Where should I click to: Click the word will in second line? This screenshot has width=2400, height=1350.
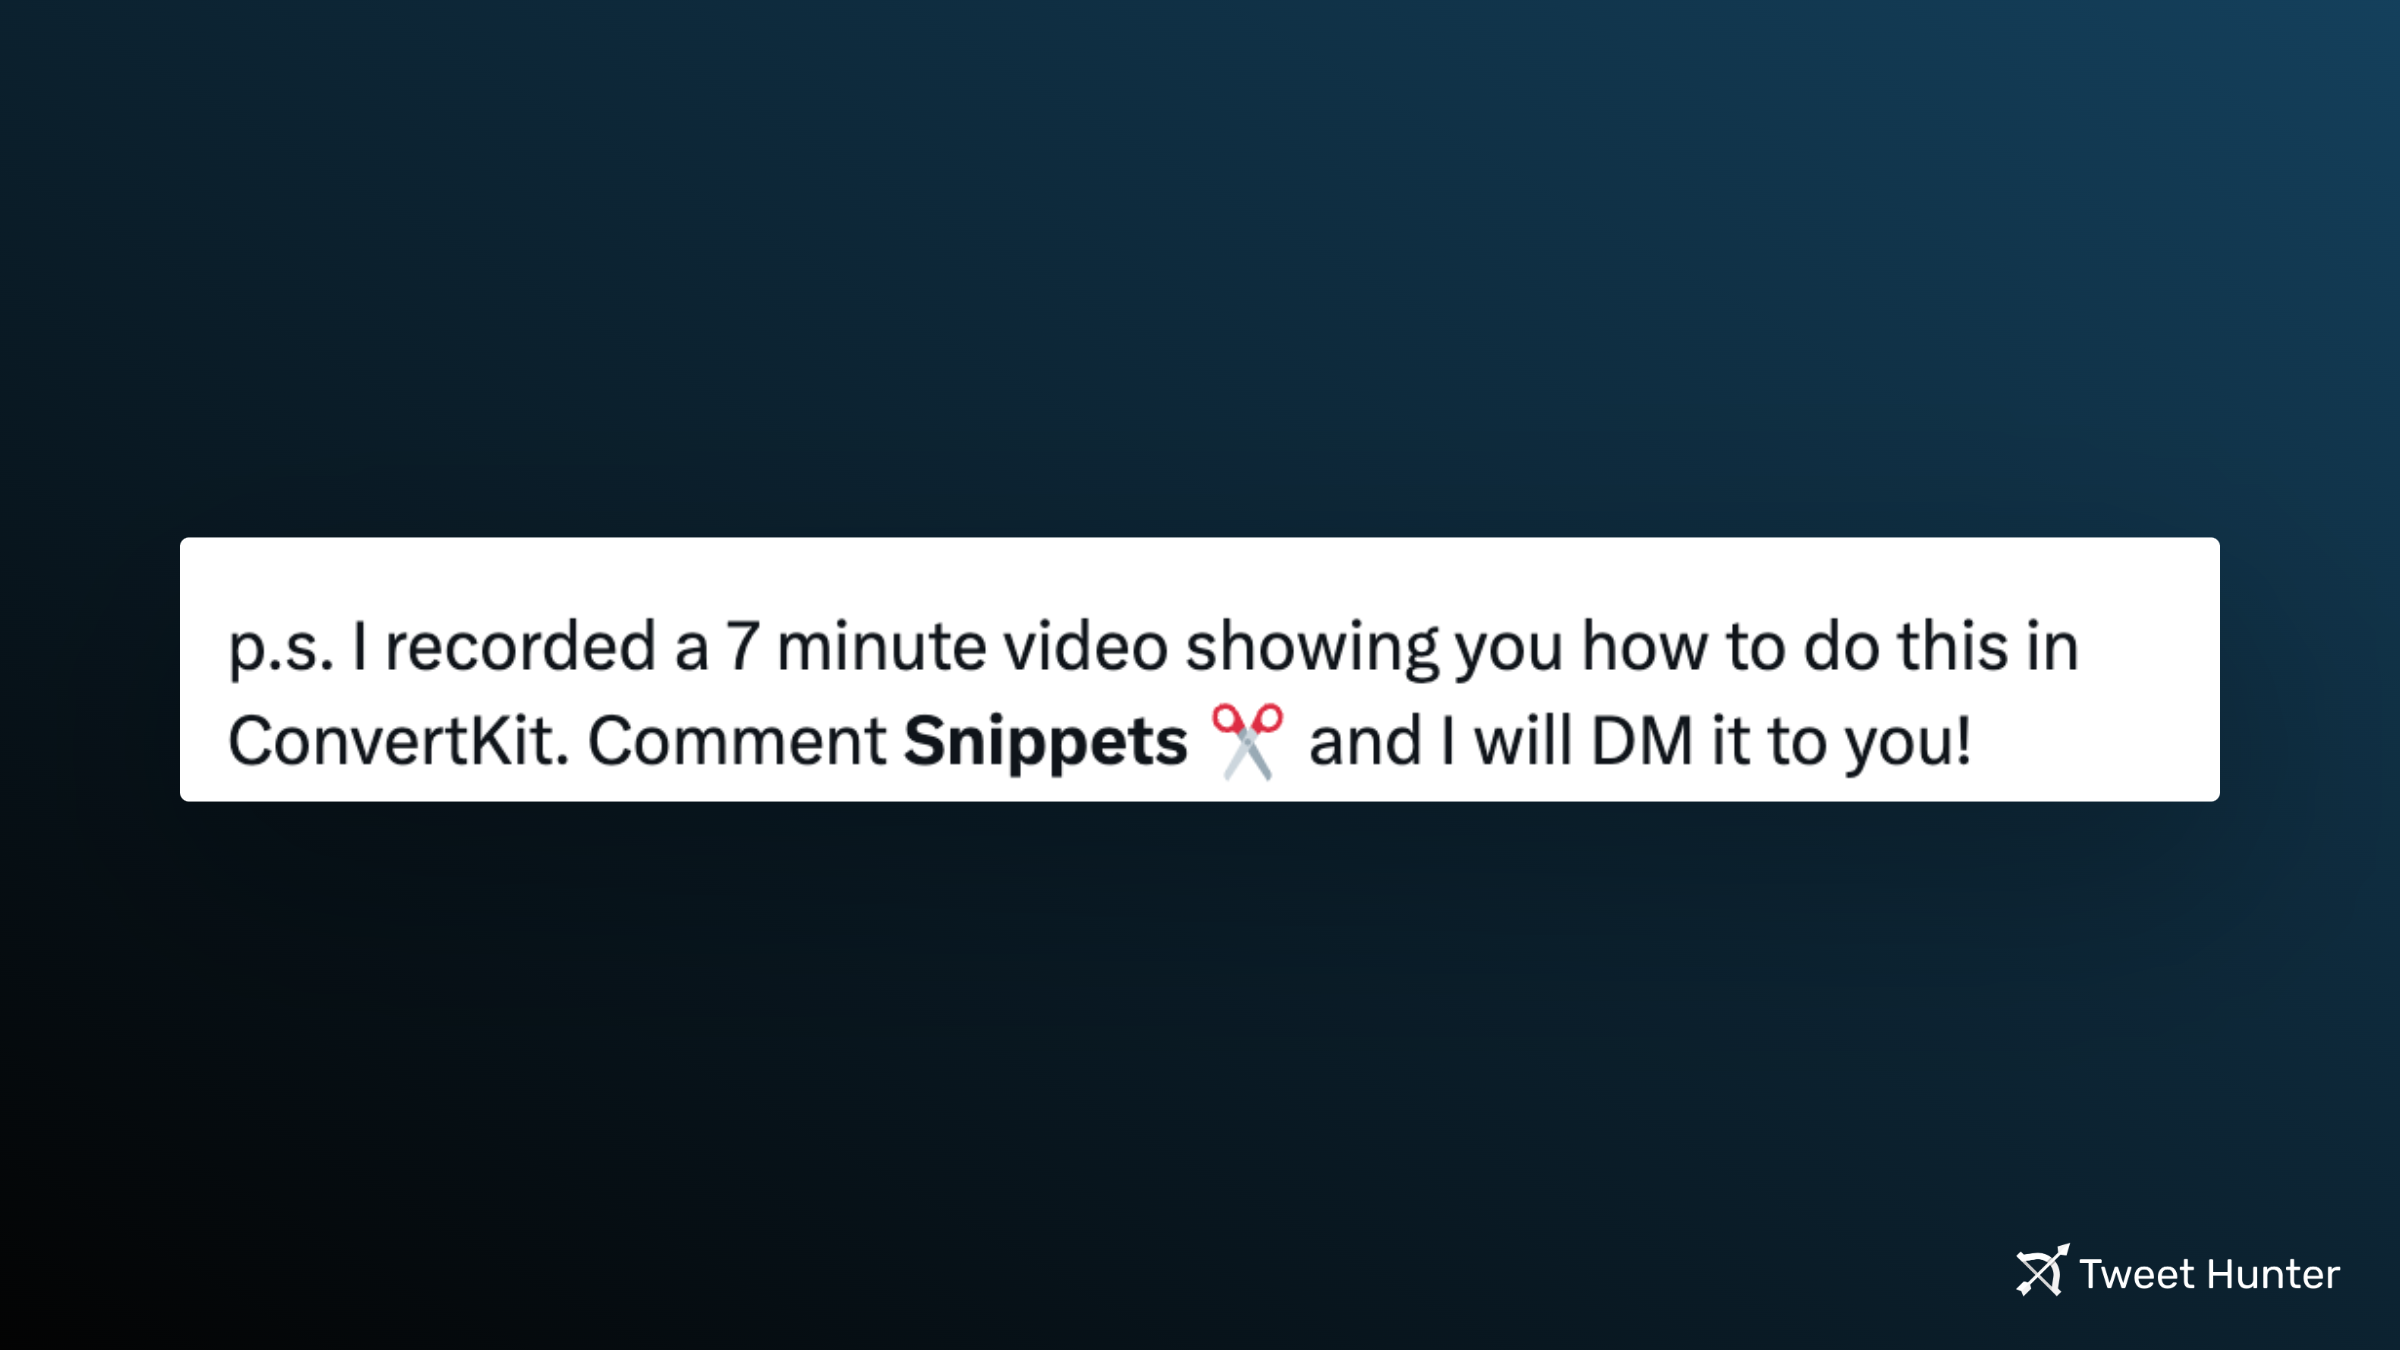pos(1522,741)
